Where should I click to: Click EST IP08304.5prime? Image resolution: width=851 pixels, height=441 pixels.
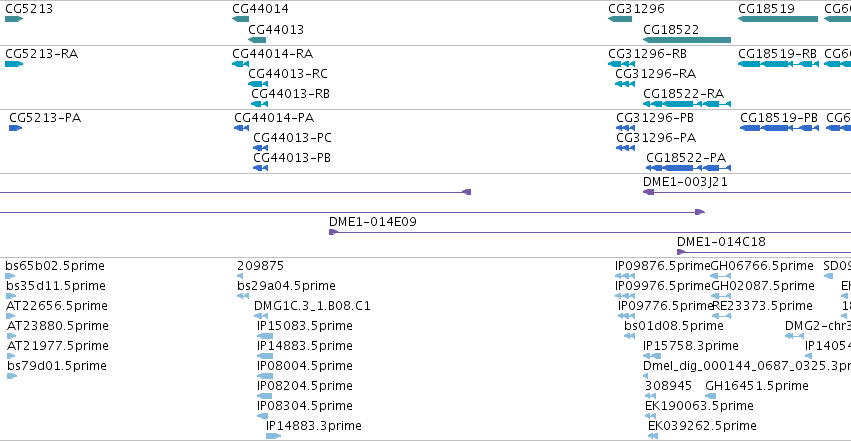click(304, 406)
